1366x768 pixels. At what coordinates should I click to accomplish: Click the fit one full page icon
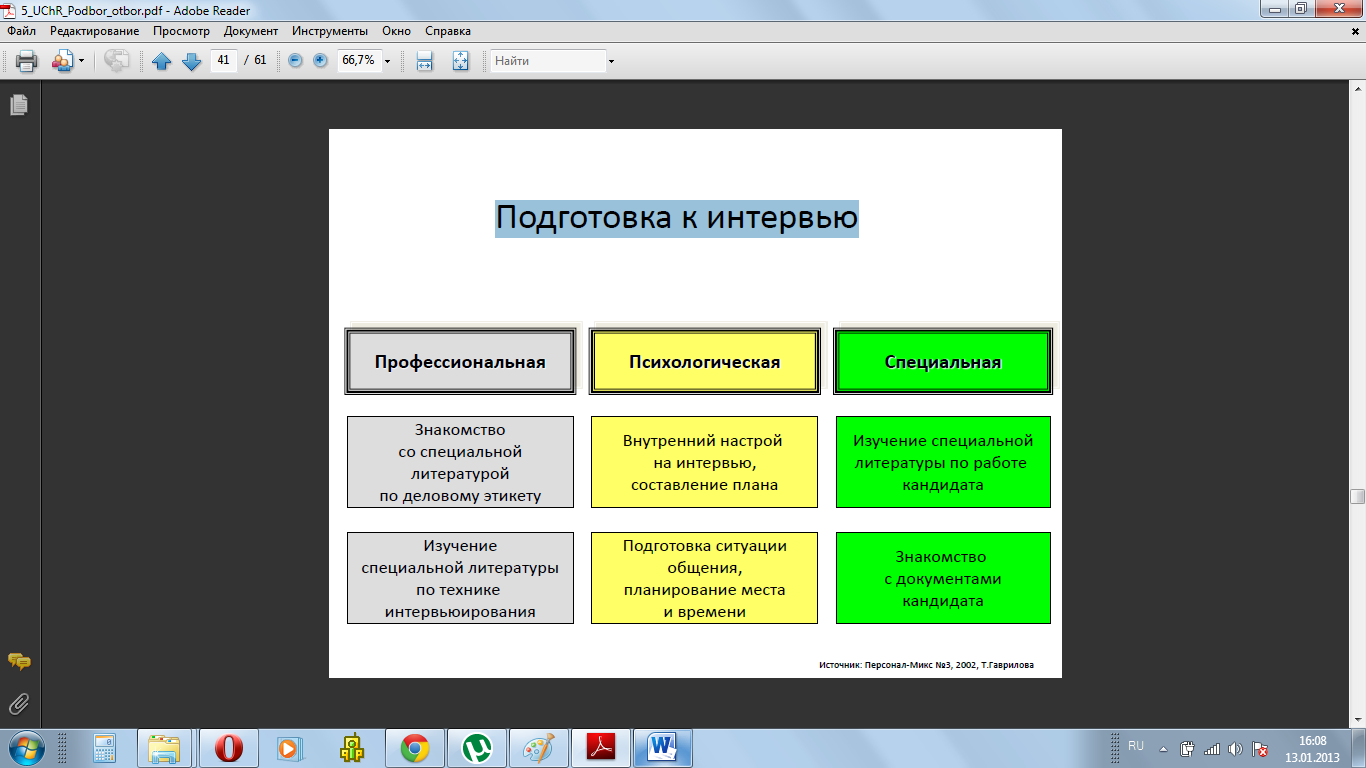[x=460, y=61]
